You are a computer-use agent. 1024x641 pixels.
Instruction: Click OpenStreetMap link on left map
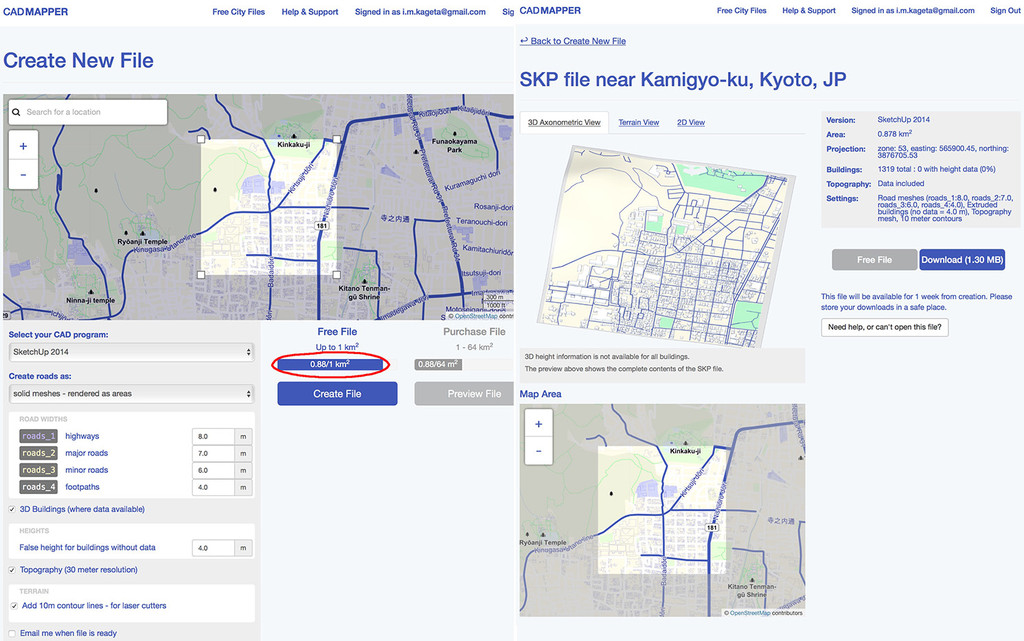[x=476, y=316]
